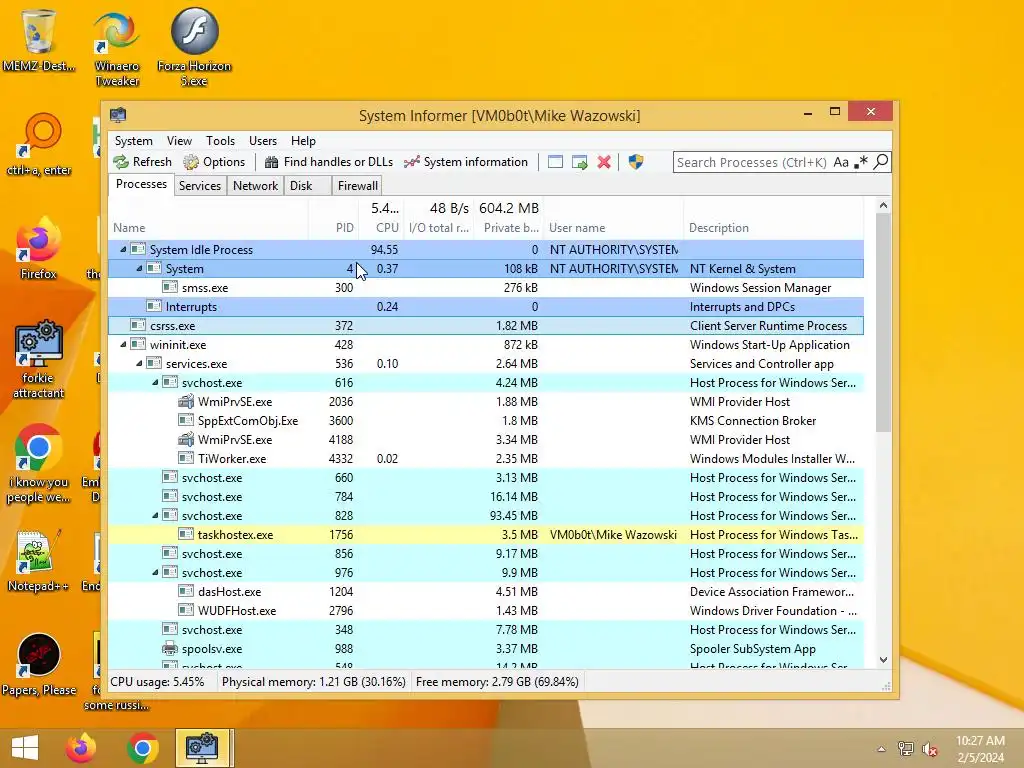Image resolution: width=1024 pixels, height=768 pixels.
Task: Toggle regex search option icon
Action: (861, 162)
